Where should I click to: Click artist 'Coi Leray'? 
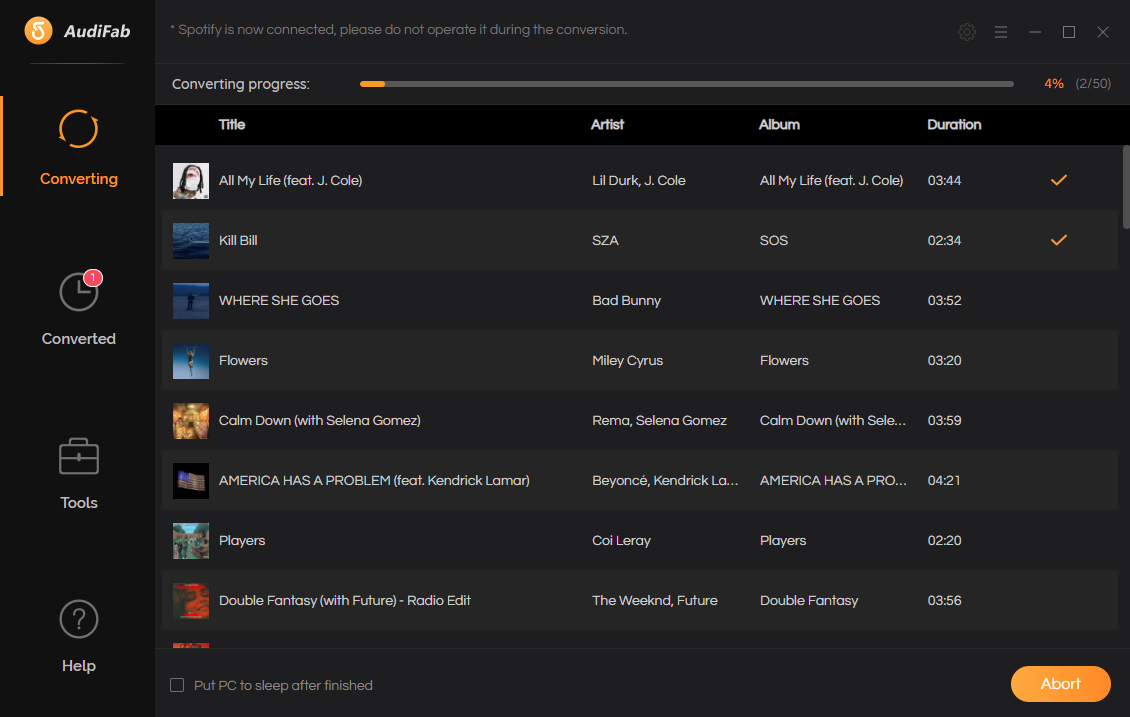point(621,540)
